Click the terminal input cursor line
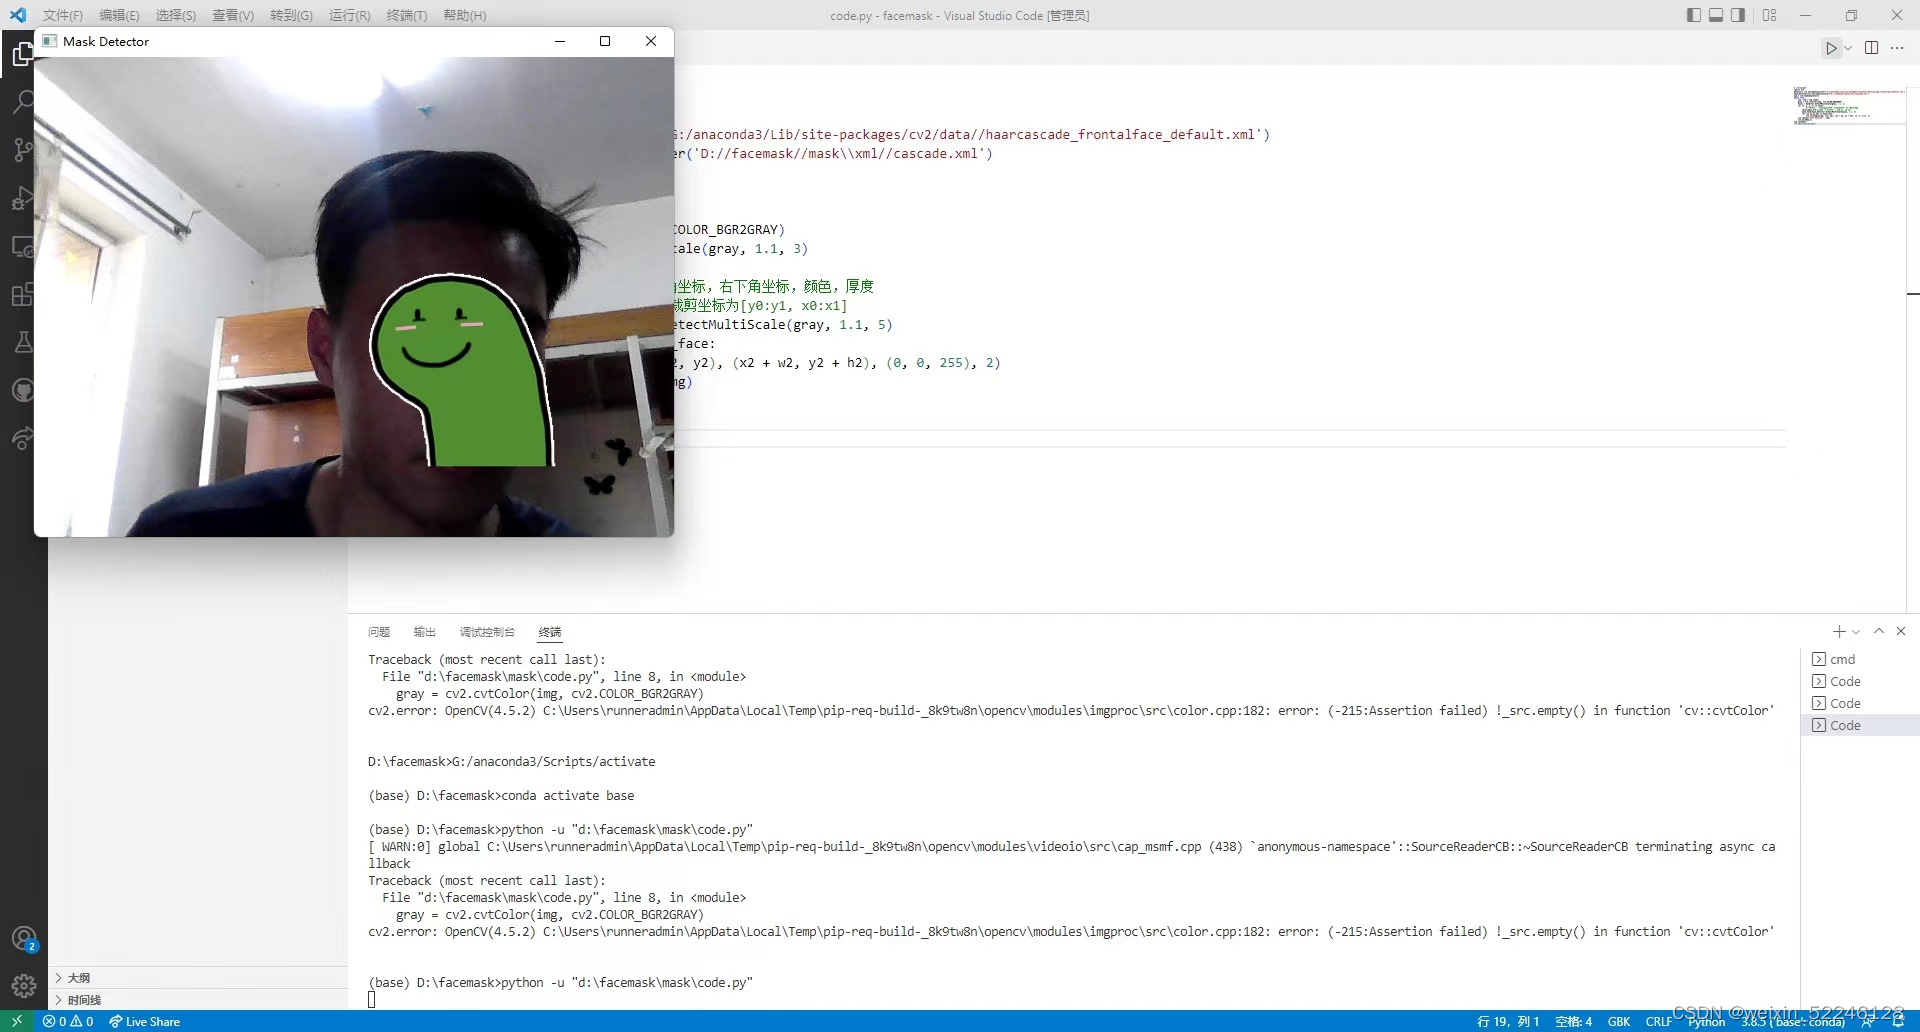 click(372, 999)
